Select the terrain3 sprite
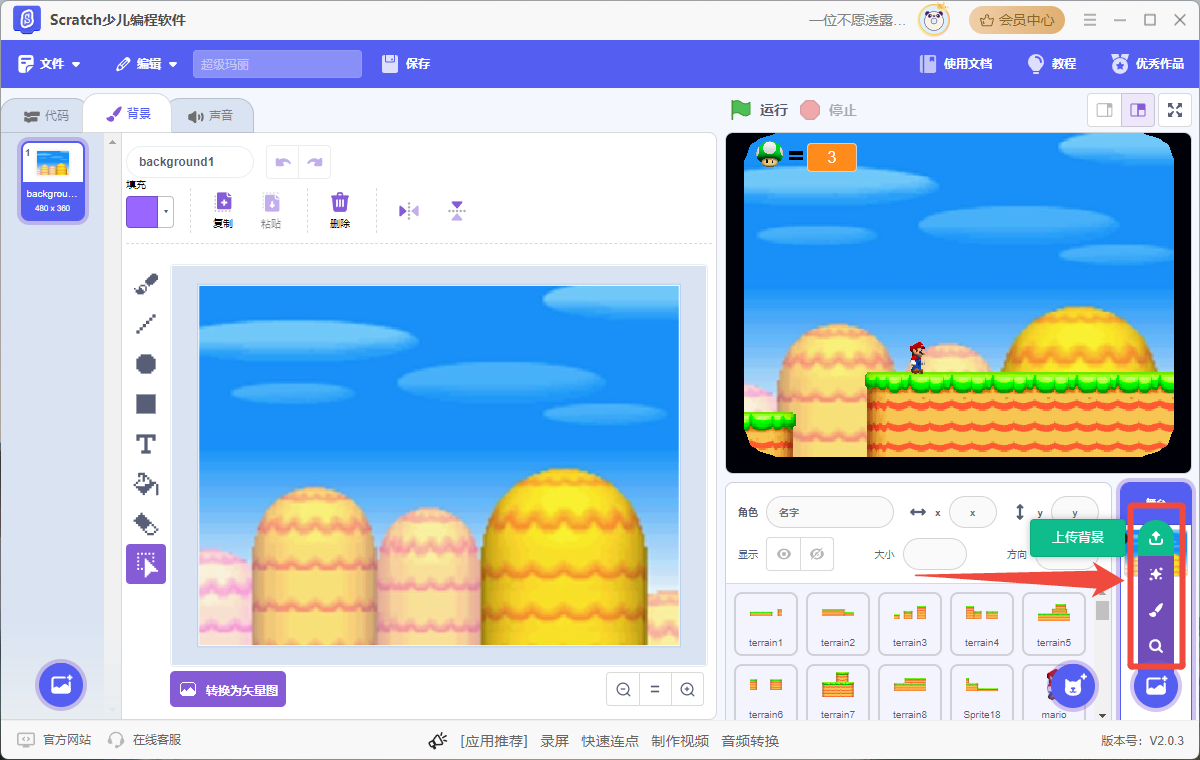Viewport: 1200px width, 760px height. [910, 624]
